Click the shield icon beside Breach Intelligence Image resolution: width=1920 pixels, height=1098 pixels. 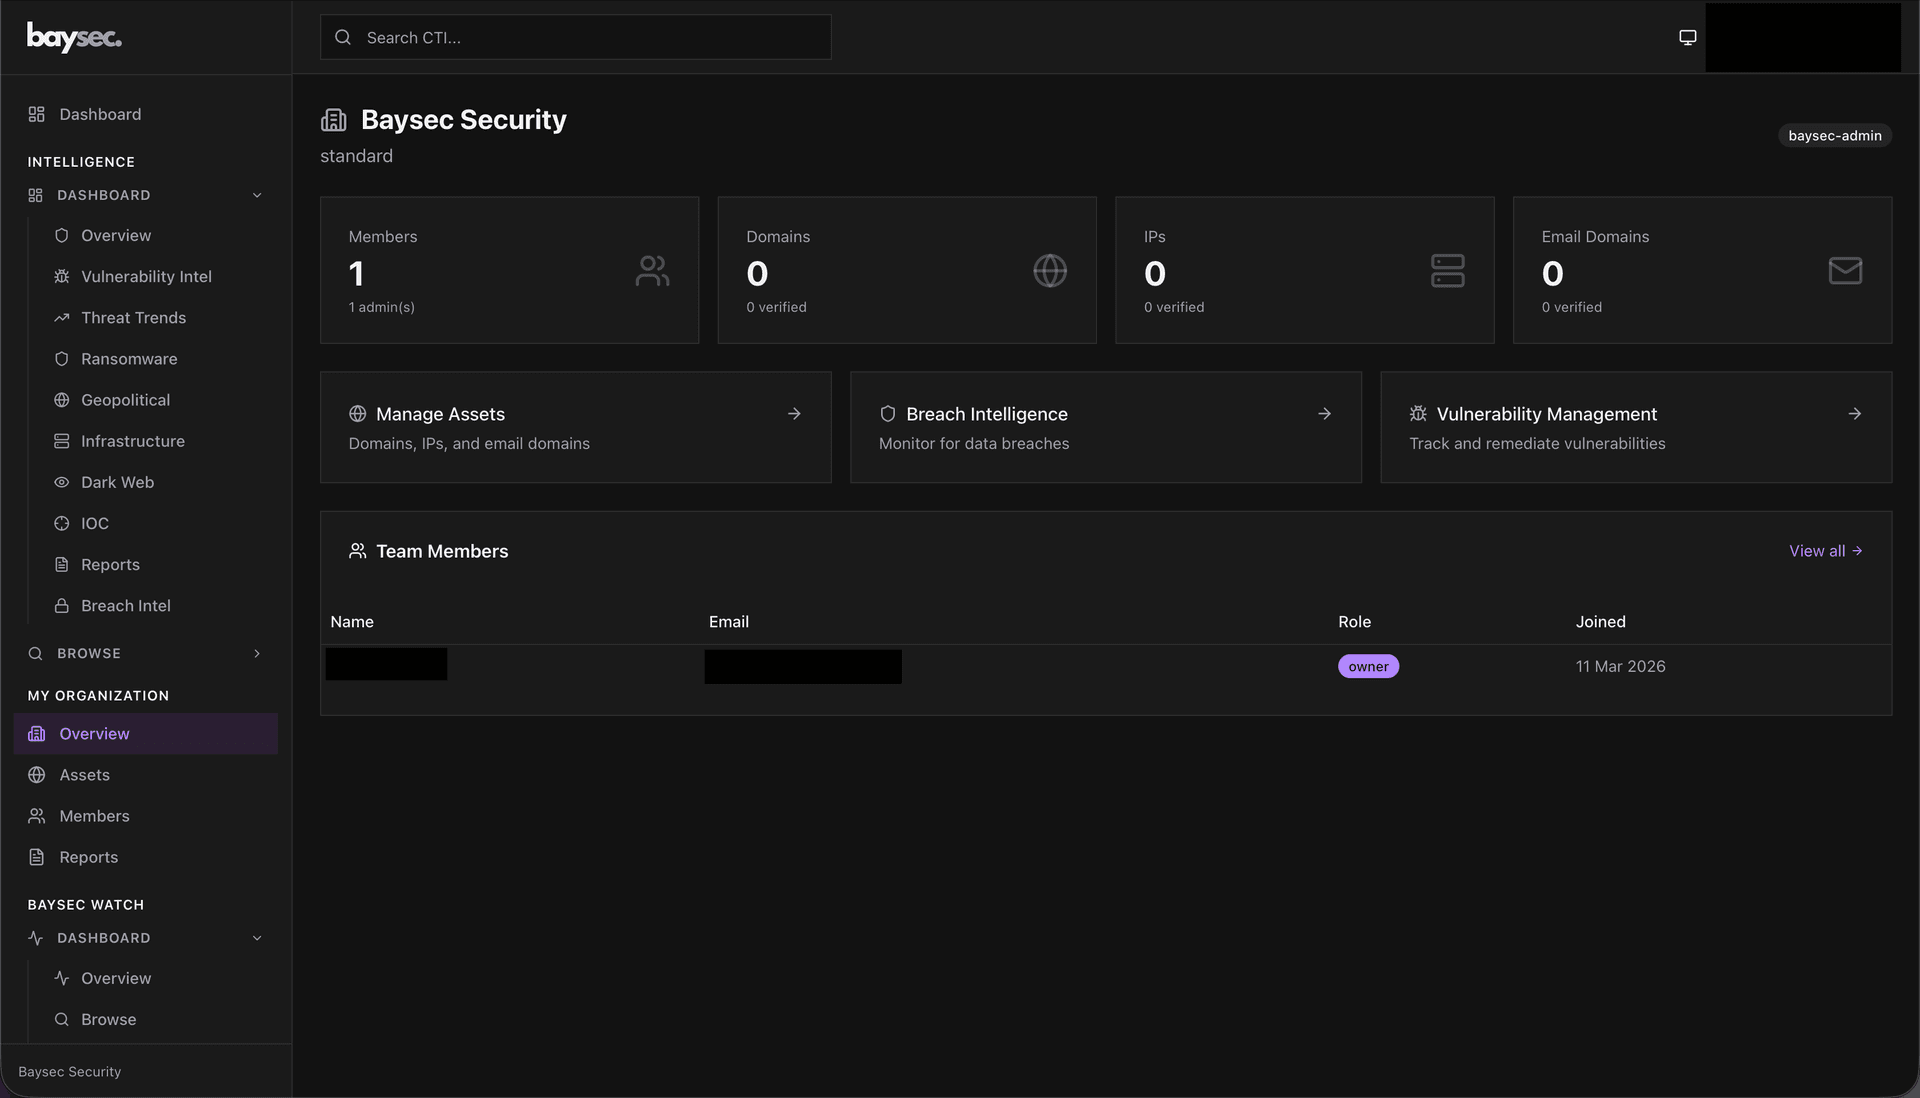coord(887,414)
